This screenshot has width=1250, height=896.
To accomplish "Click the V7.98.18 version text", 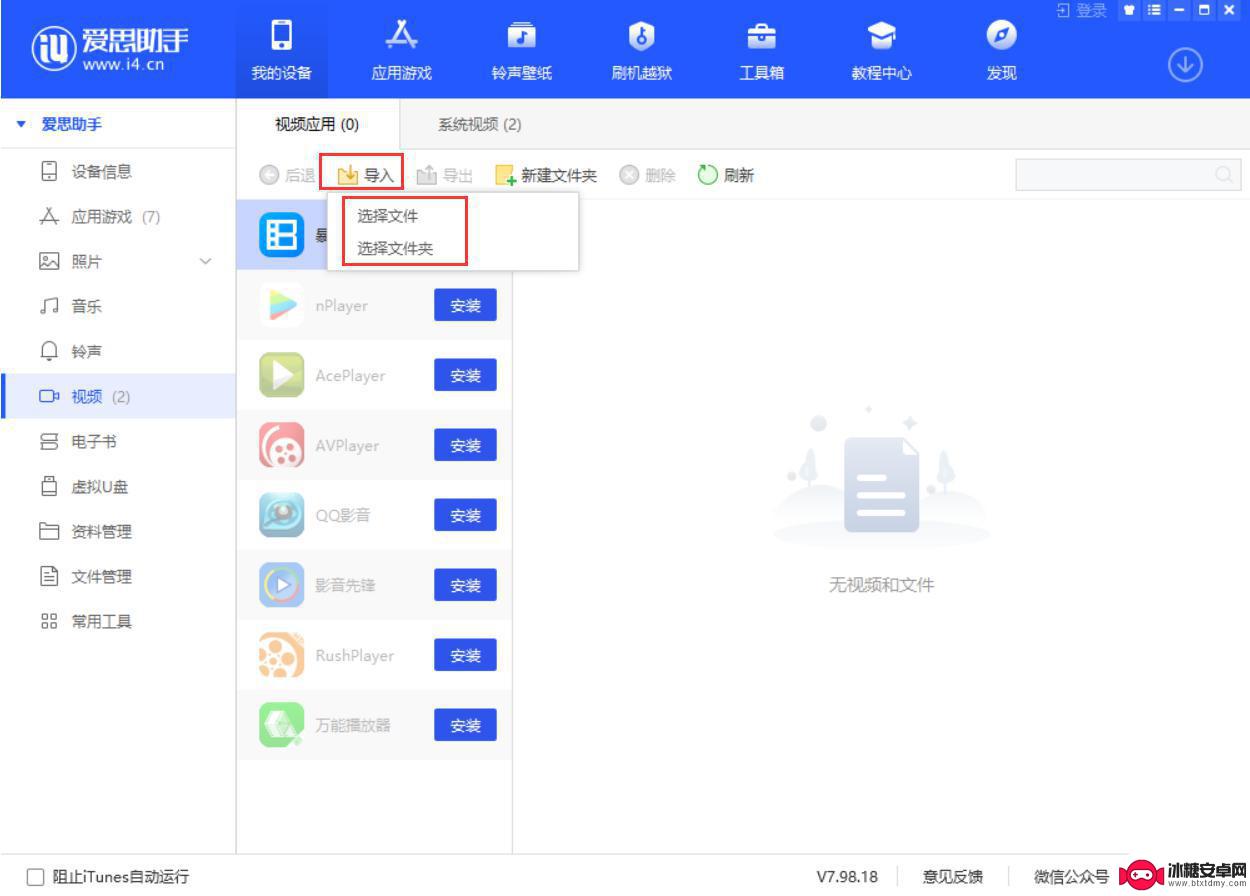I will [847, 877].
